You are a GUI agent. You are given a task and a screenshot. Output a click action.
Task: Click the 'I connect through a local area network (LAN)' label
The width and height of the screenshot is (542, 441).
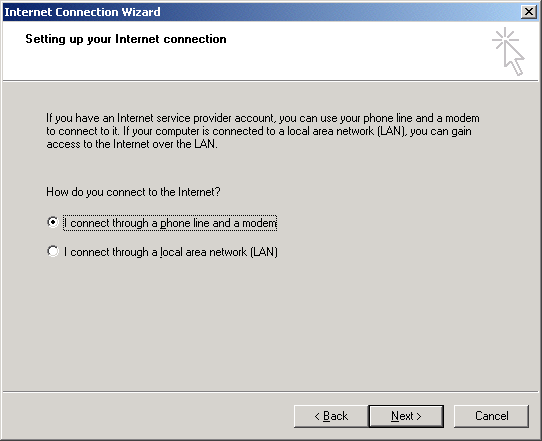[171, 252]
